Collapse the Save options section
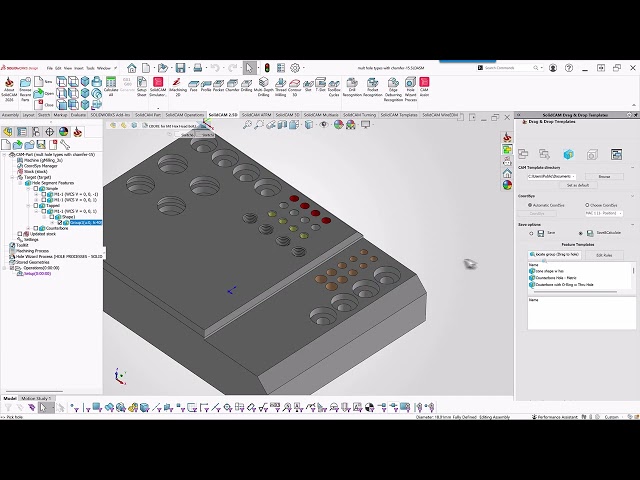Viewport: 640px width, 480px height. click(x=632, y=224)
